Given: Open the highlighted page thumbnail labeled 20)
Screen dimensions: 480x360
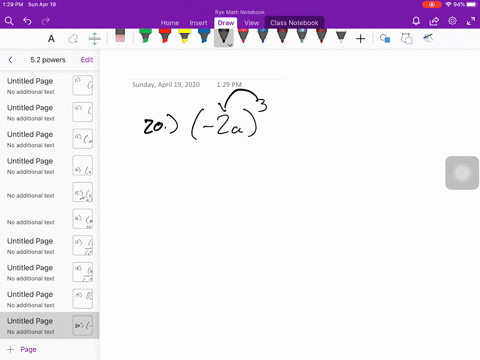Looking at the screenshot, I should pyautogui.click(x=83, y=325).
